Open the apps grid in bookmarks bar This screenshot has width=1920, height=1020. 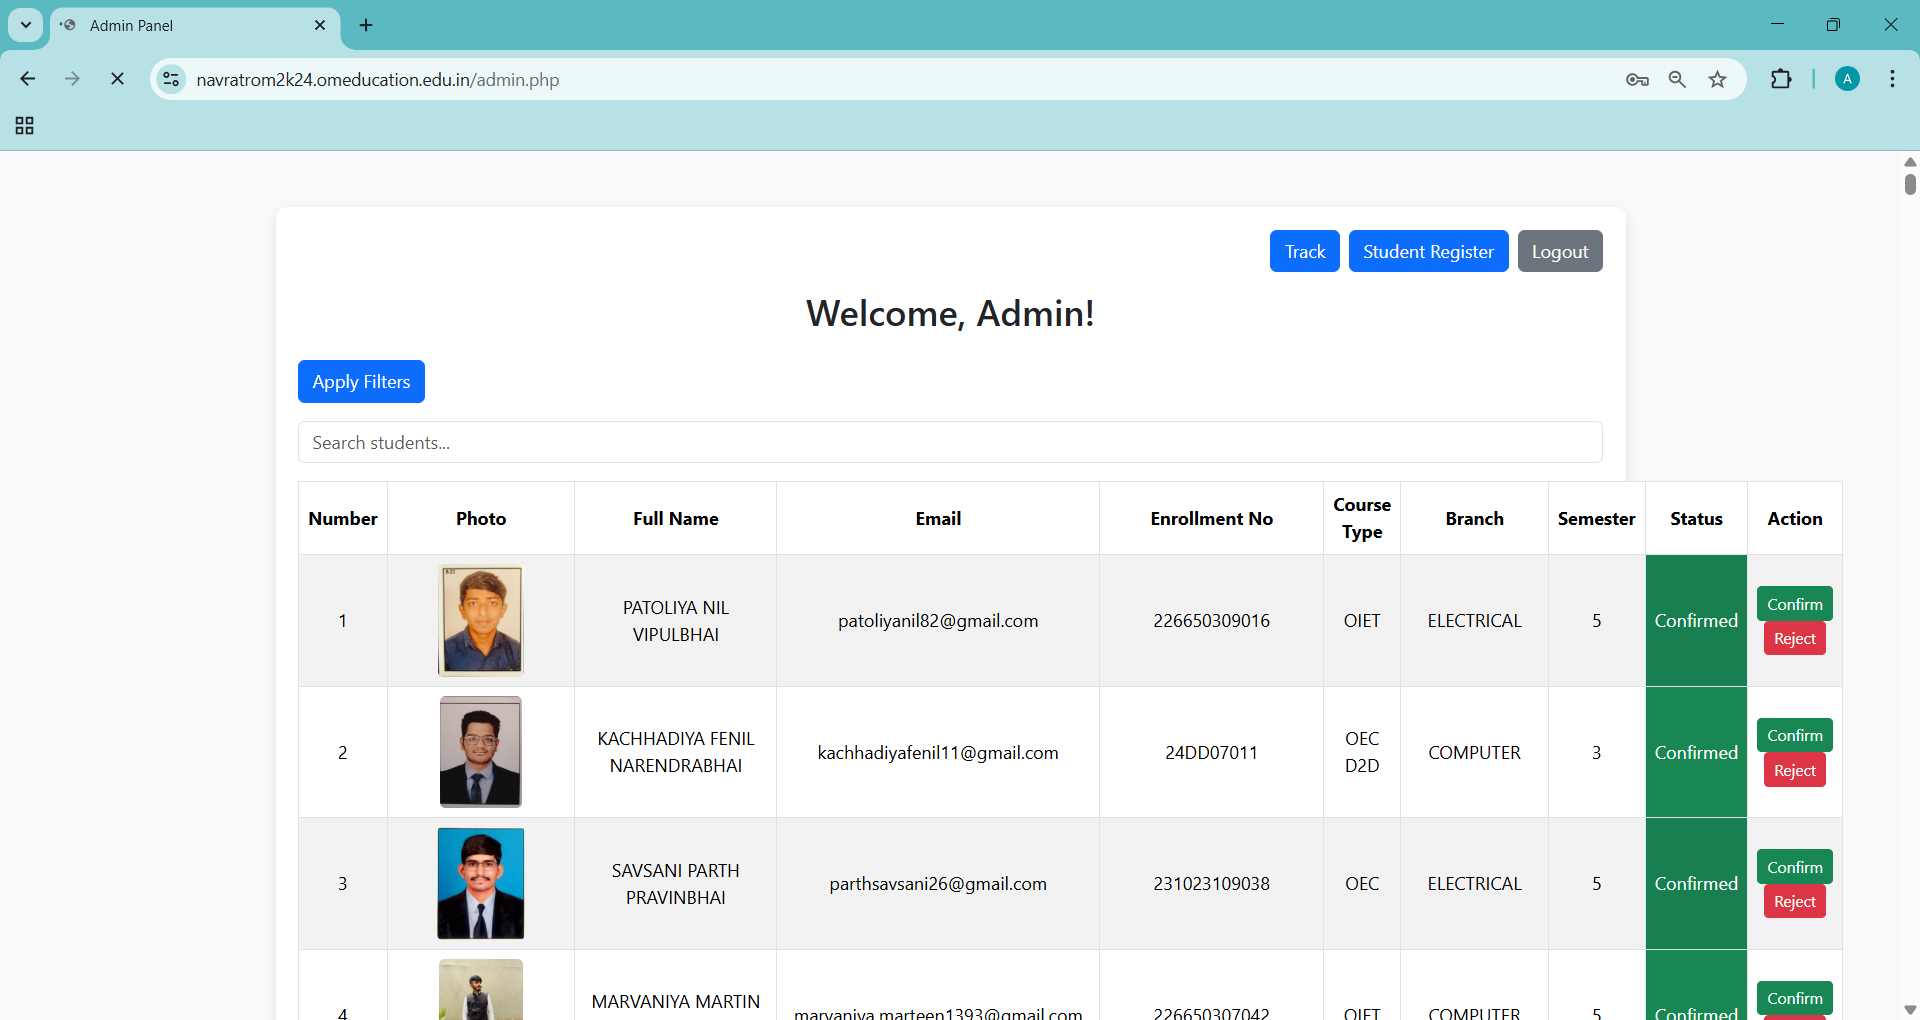[x=25, y=126]
